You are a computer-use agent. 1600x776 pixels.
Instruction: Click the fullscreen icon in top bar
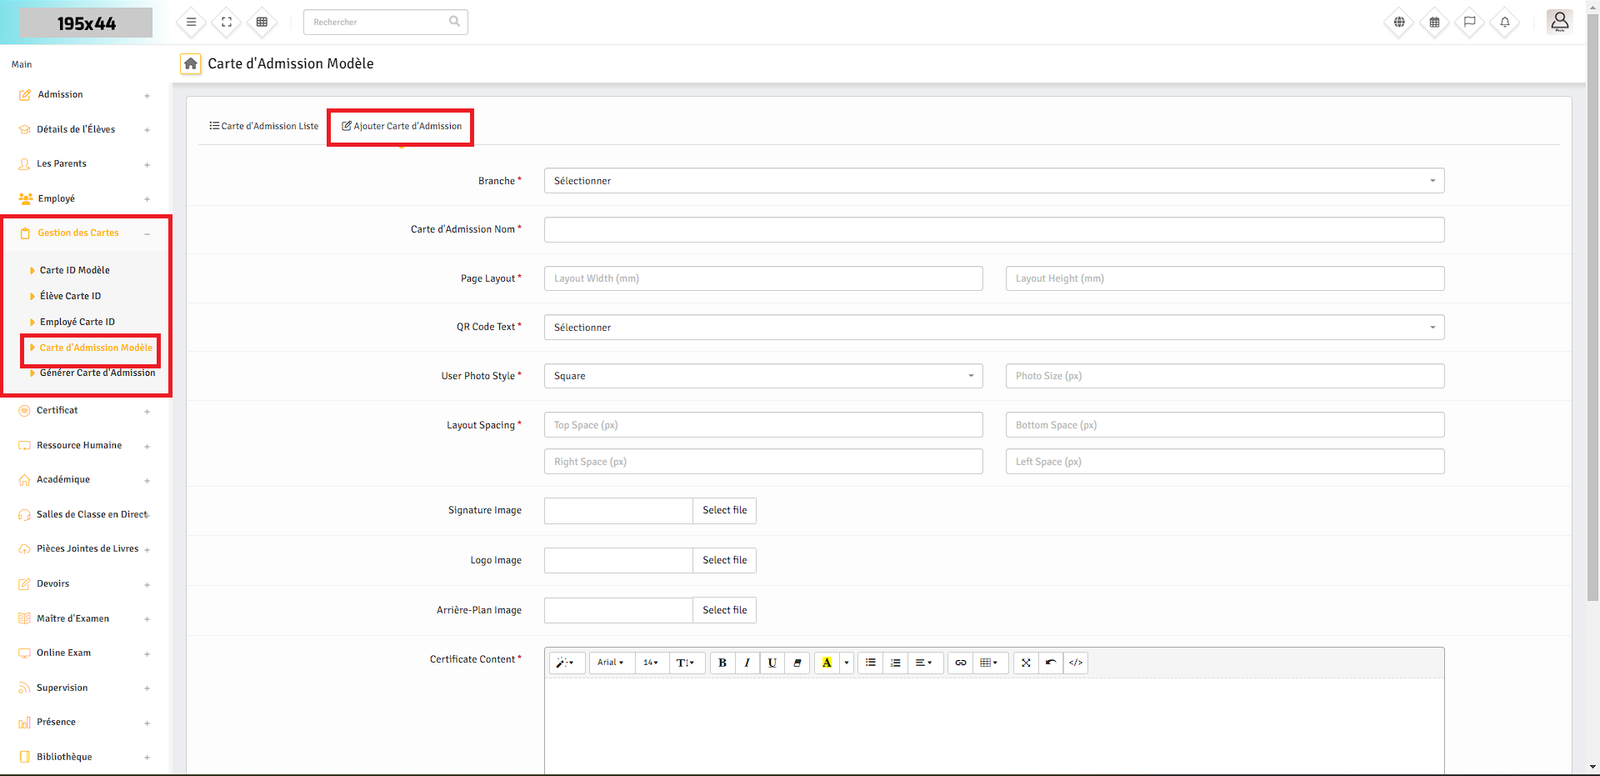point(227,22)
